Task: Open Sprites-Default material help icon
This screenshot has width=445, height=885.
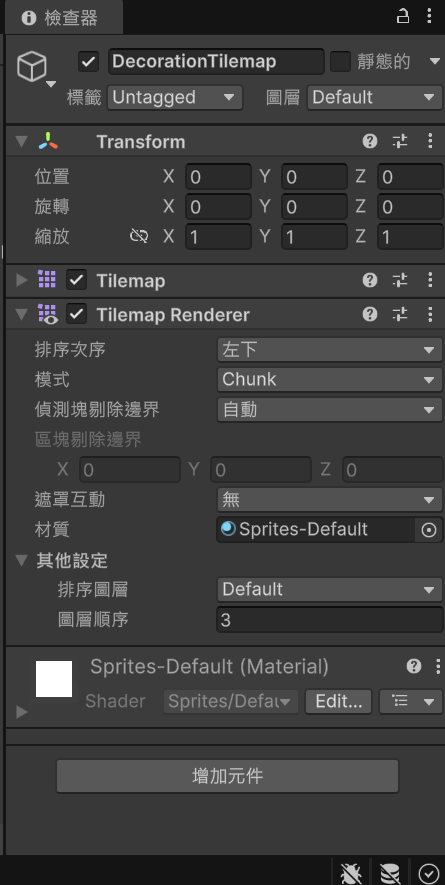Action: (413, 667)
